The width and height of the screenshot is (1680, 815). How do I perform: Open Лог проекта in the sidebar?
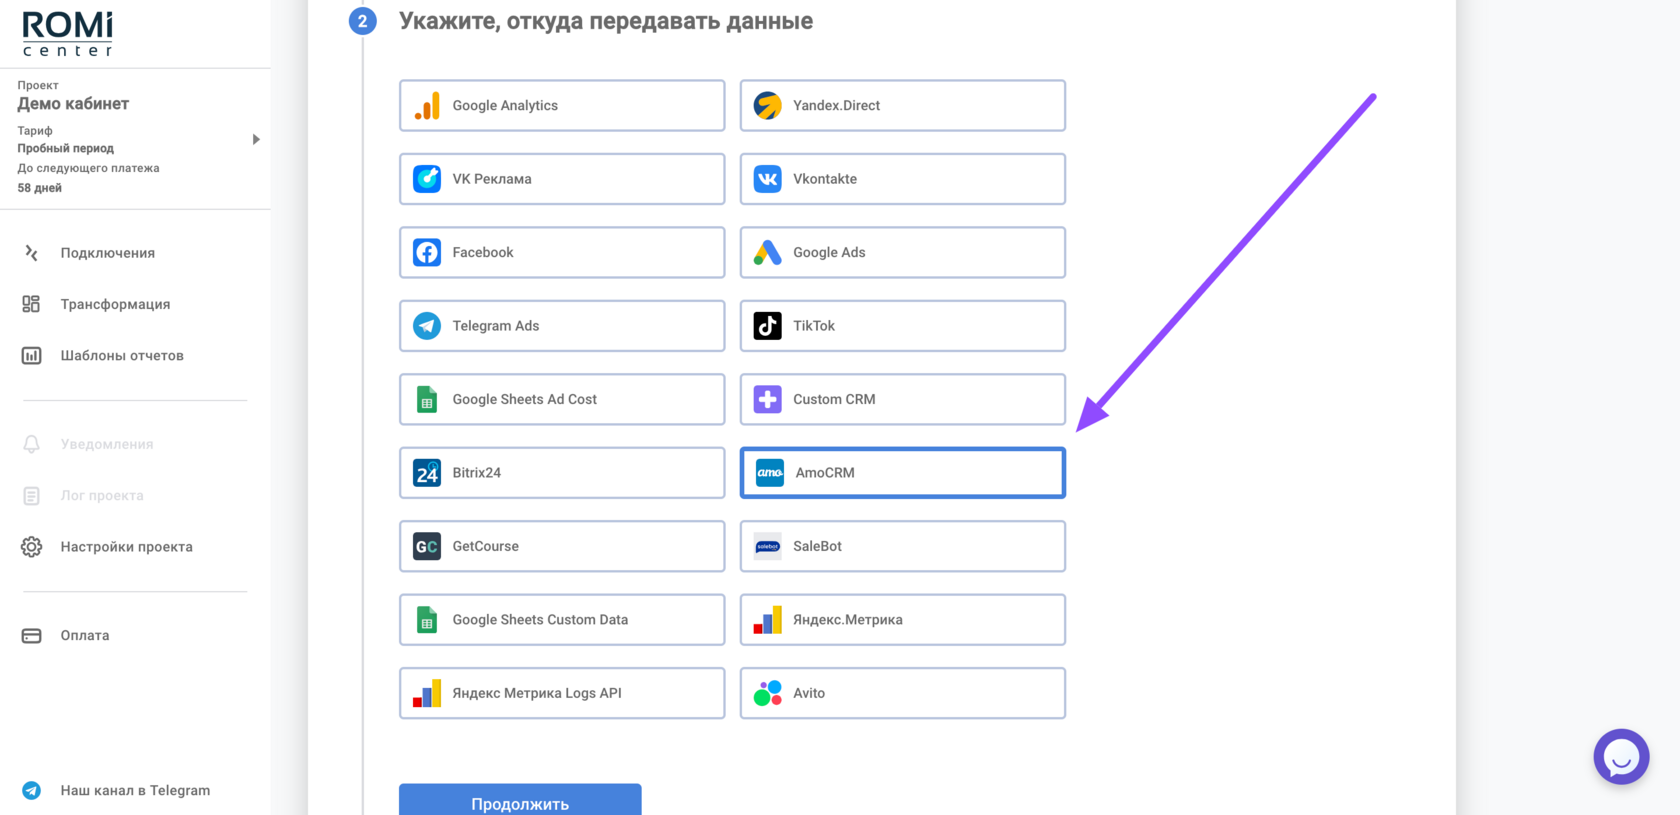coord(101,495)
